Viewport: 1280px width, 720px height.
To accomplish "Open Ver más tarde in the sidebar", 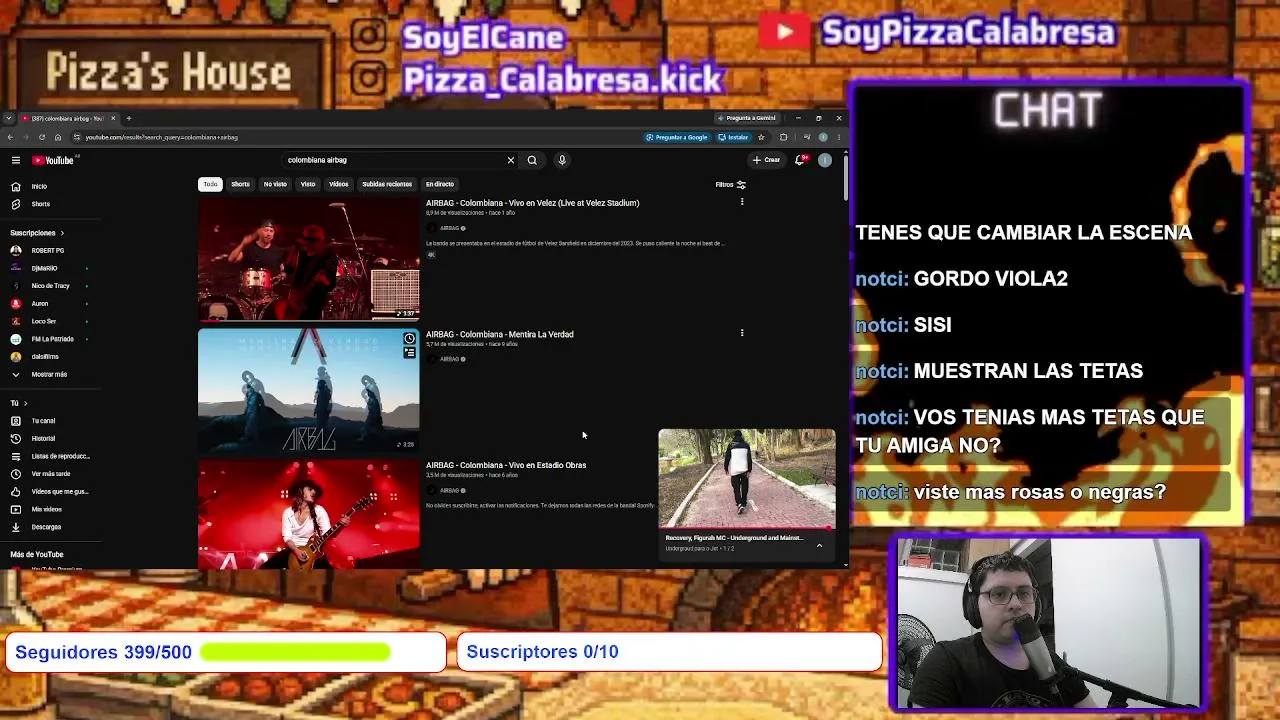I will click(x=51, y=474).
